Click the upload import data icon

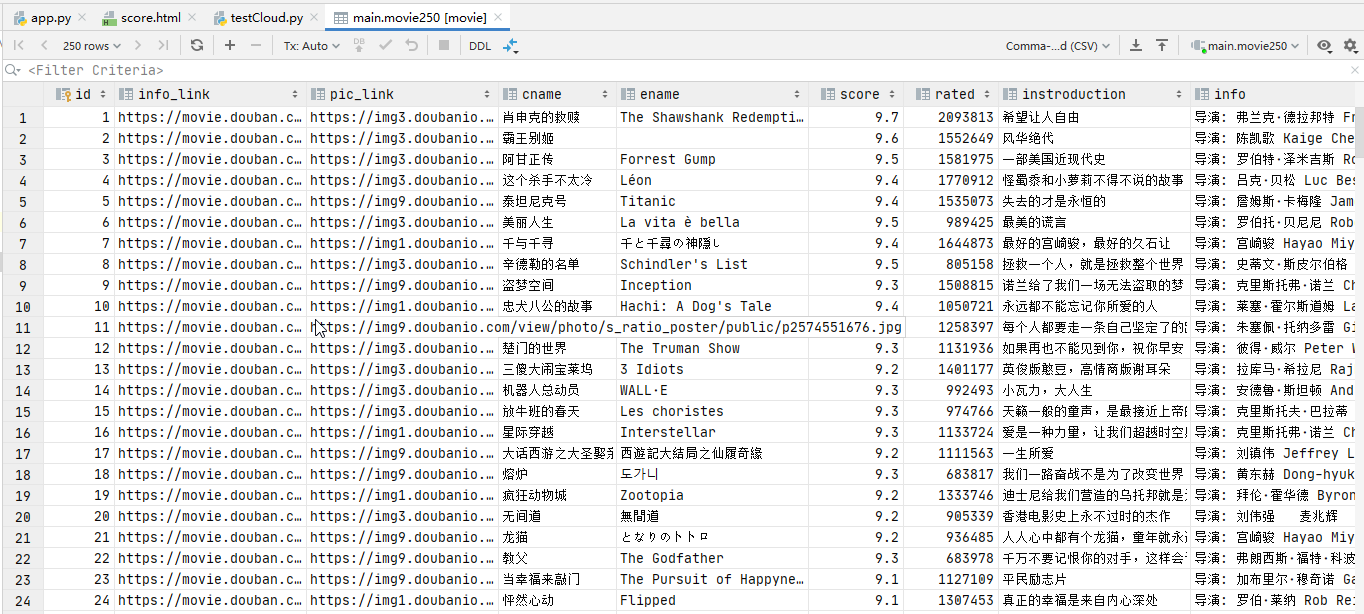point(1162,46)
